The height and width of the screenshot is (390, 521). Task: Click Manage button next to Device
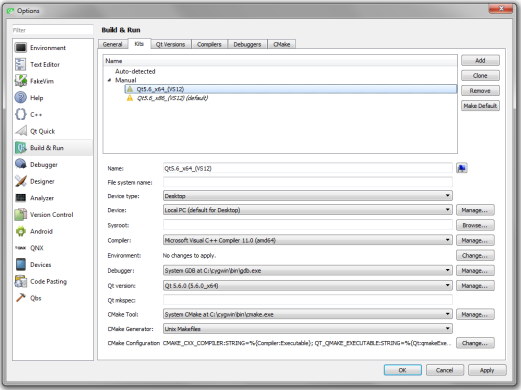coord(475,210)
